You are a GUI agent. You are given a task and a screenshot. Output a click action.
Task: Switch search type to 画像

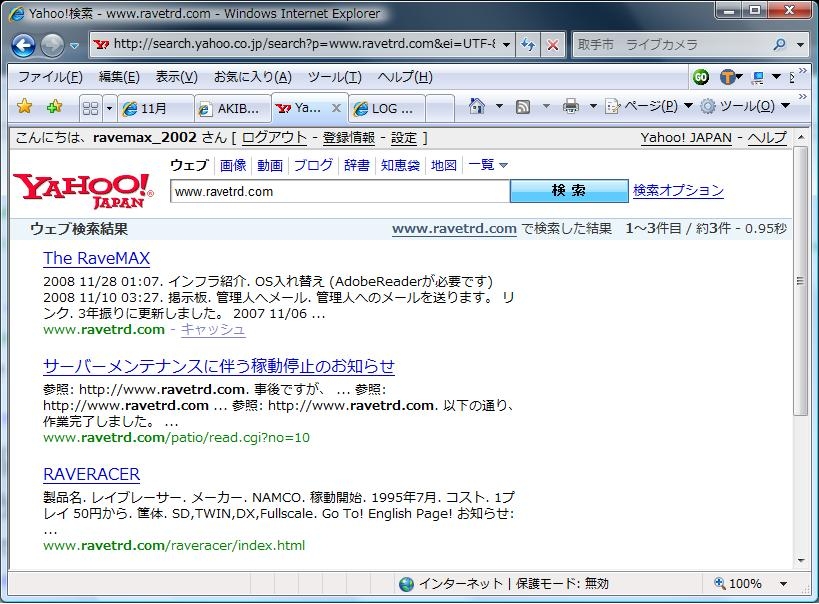pyautogui.click(x=233, y=165)
